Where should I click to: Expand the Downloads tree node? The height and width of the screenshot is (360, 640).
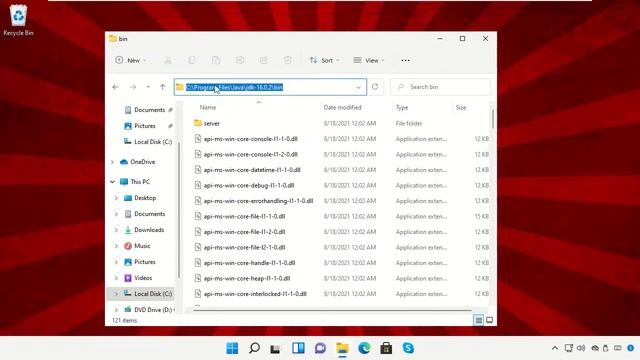[116, 230]
